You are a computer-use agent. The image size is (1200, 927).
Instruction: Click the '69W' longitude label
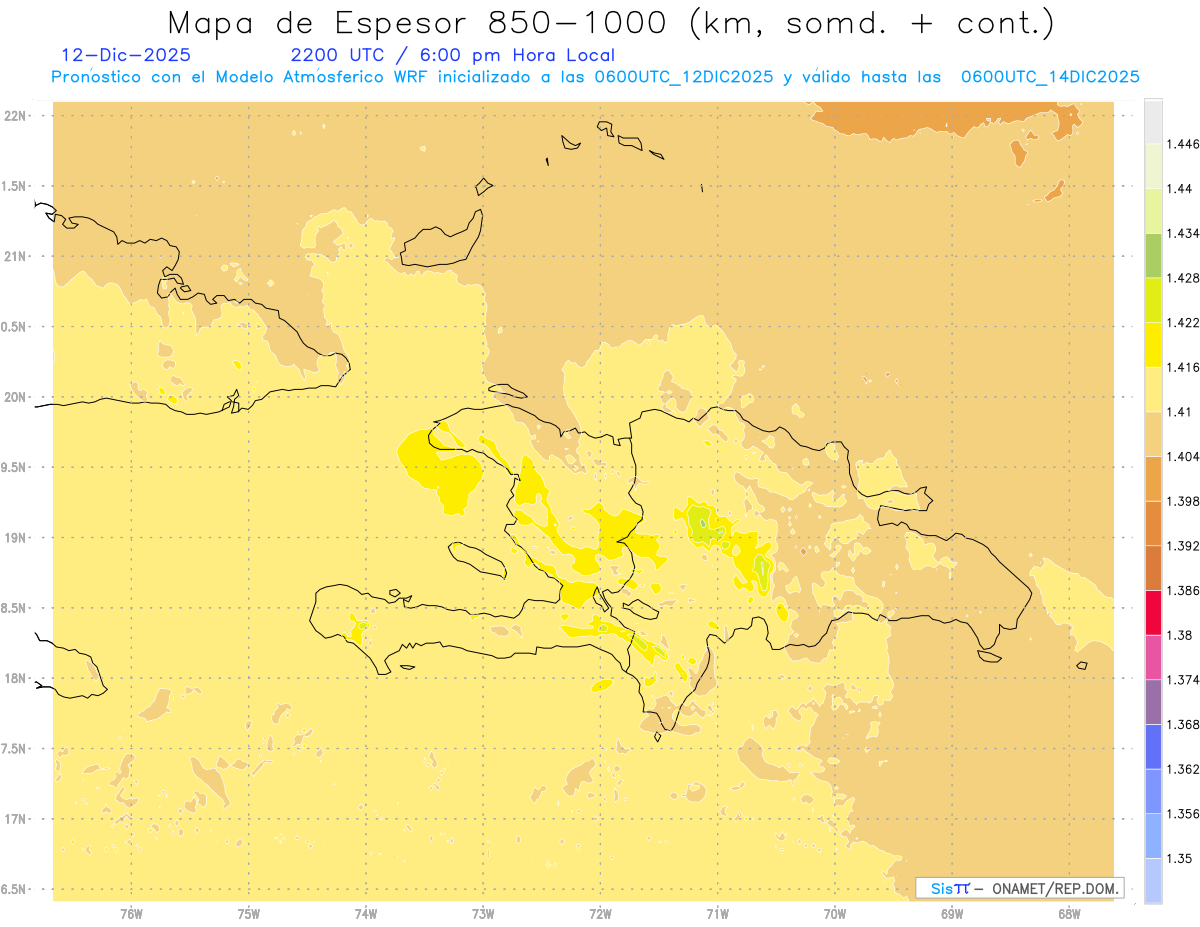coord(952,914)
